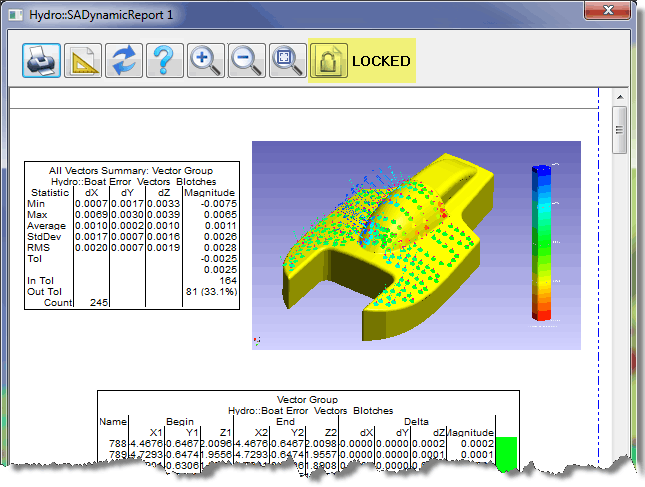Click the Tol row label

tap(35, 259)
